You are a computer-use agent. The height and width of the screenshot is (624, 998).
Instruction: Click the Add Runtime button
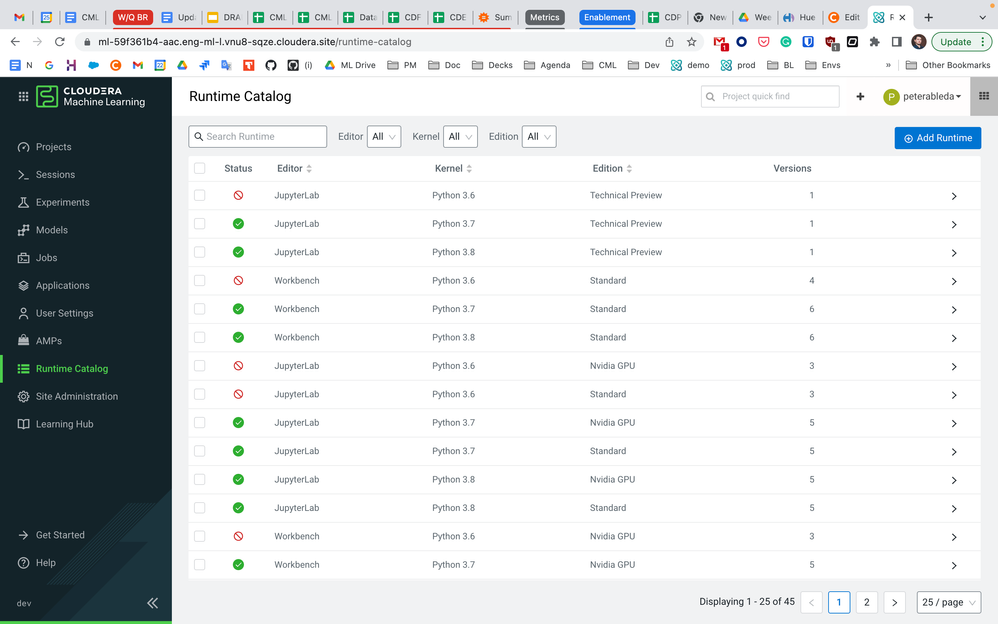(x=937, y=138)
